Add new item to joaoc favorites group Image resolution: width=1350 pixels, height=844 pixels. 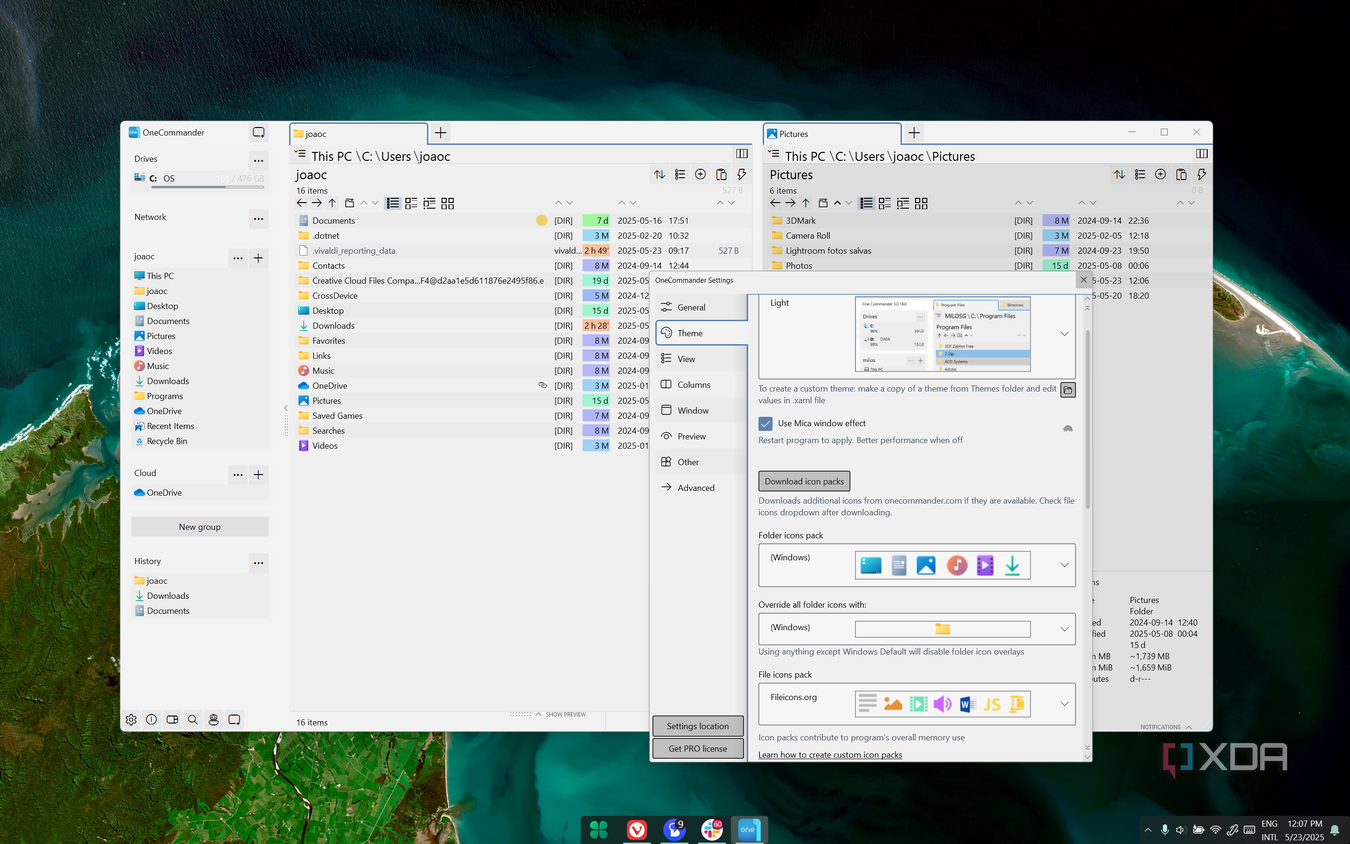(x=258, y=258)
